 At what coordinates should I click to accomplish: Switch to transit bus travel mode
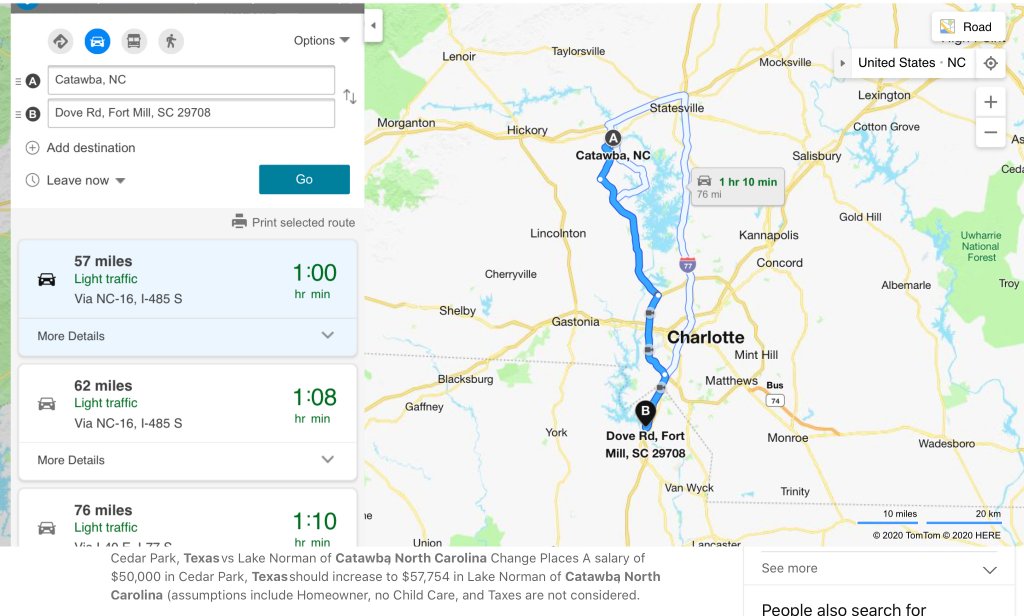133,41
